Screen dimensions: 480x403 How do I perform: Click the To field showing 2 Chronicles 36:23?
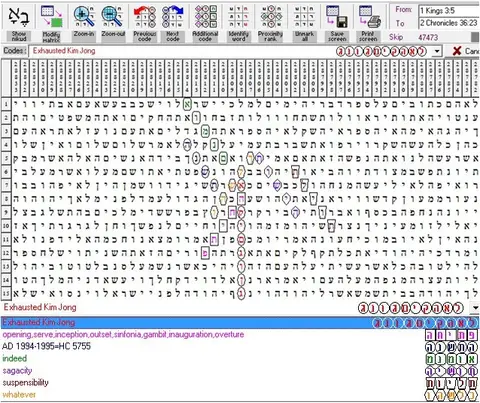coord(449,23)
